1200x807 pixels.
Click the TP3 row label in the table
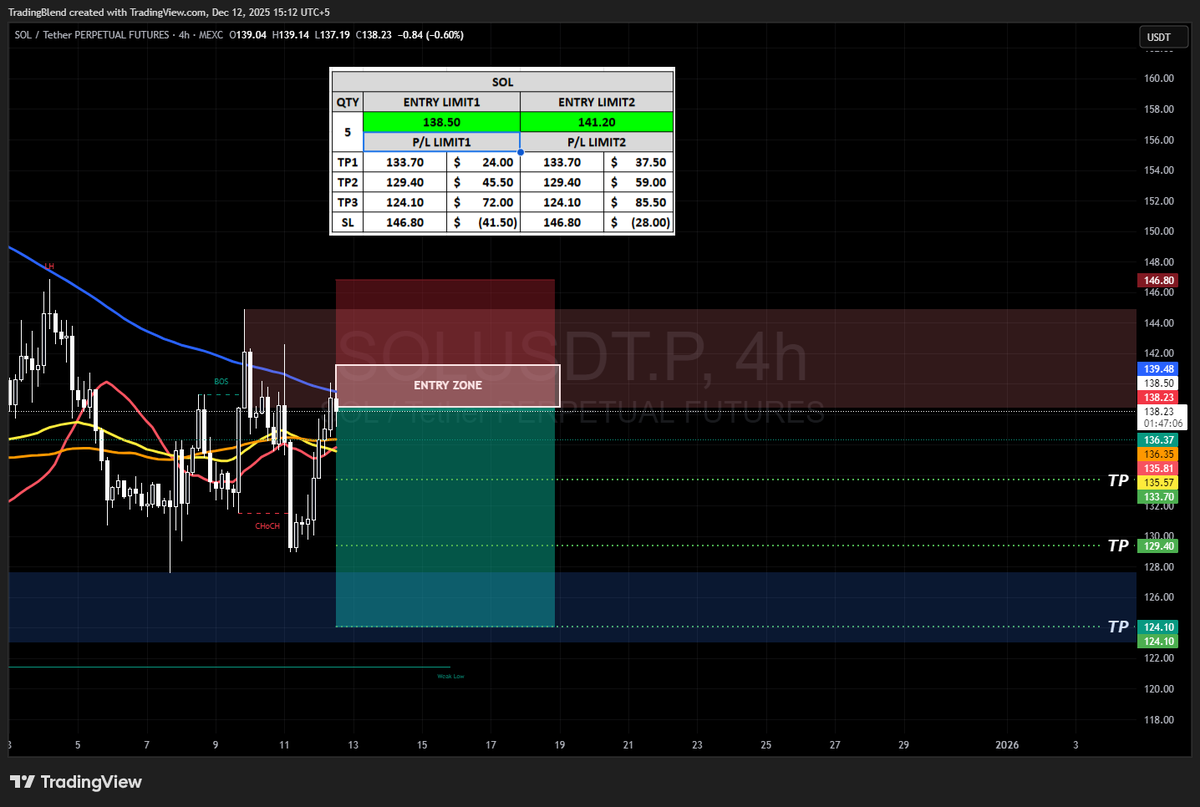click(x=347, y=203)
